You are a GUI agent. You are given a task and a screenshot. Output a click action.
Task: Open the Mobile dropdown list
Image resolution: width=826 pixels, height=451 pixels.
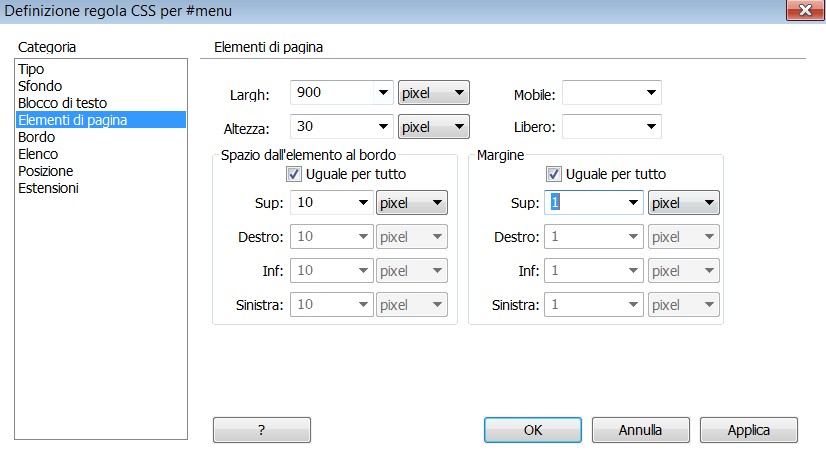[x=612, y=93]
